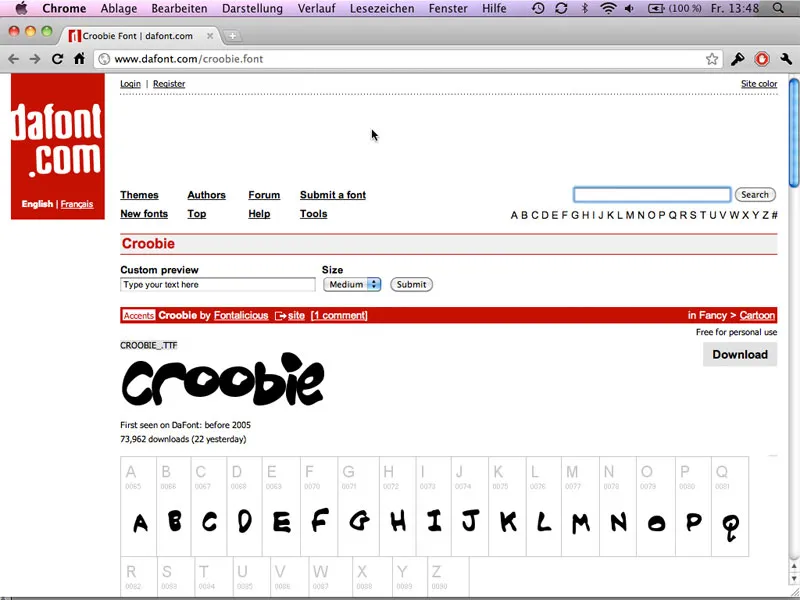
Task: Switch language to Français
Action: pos(77,204)
